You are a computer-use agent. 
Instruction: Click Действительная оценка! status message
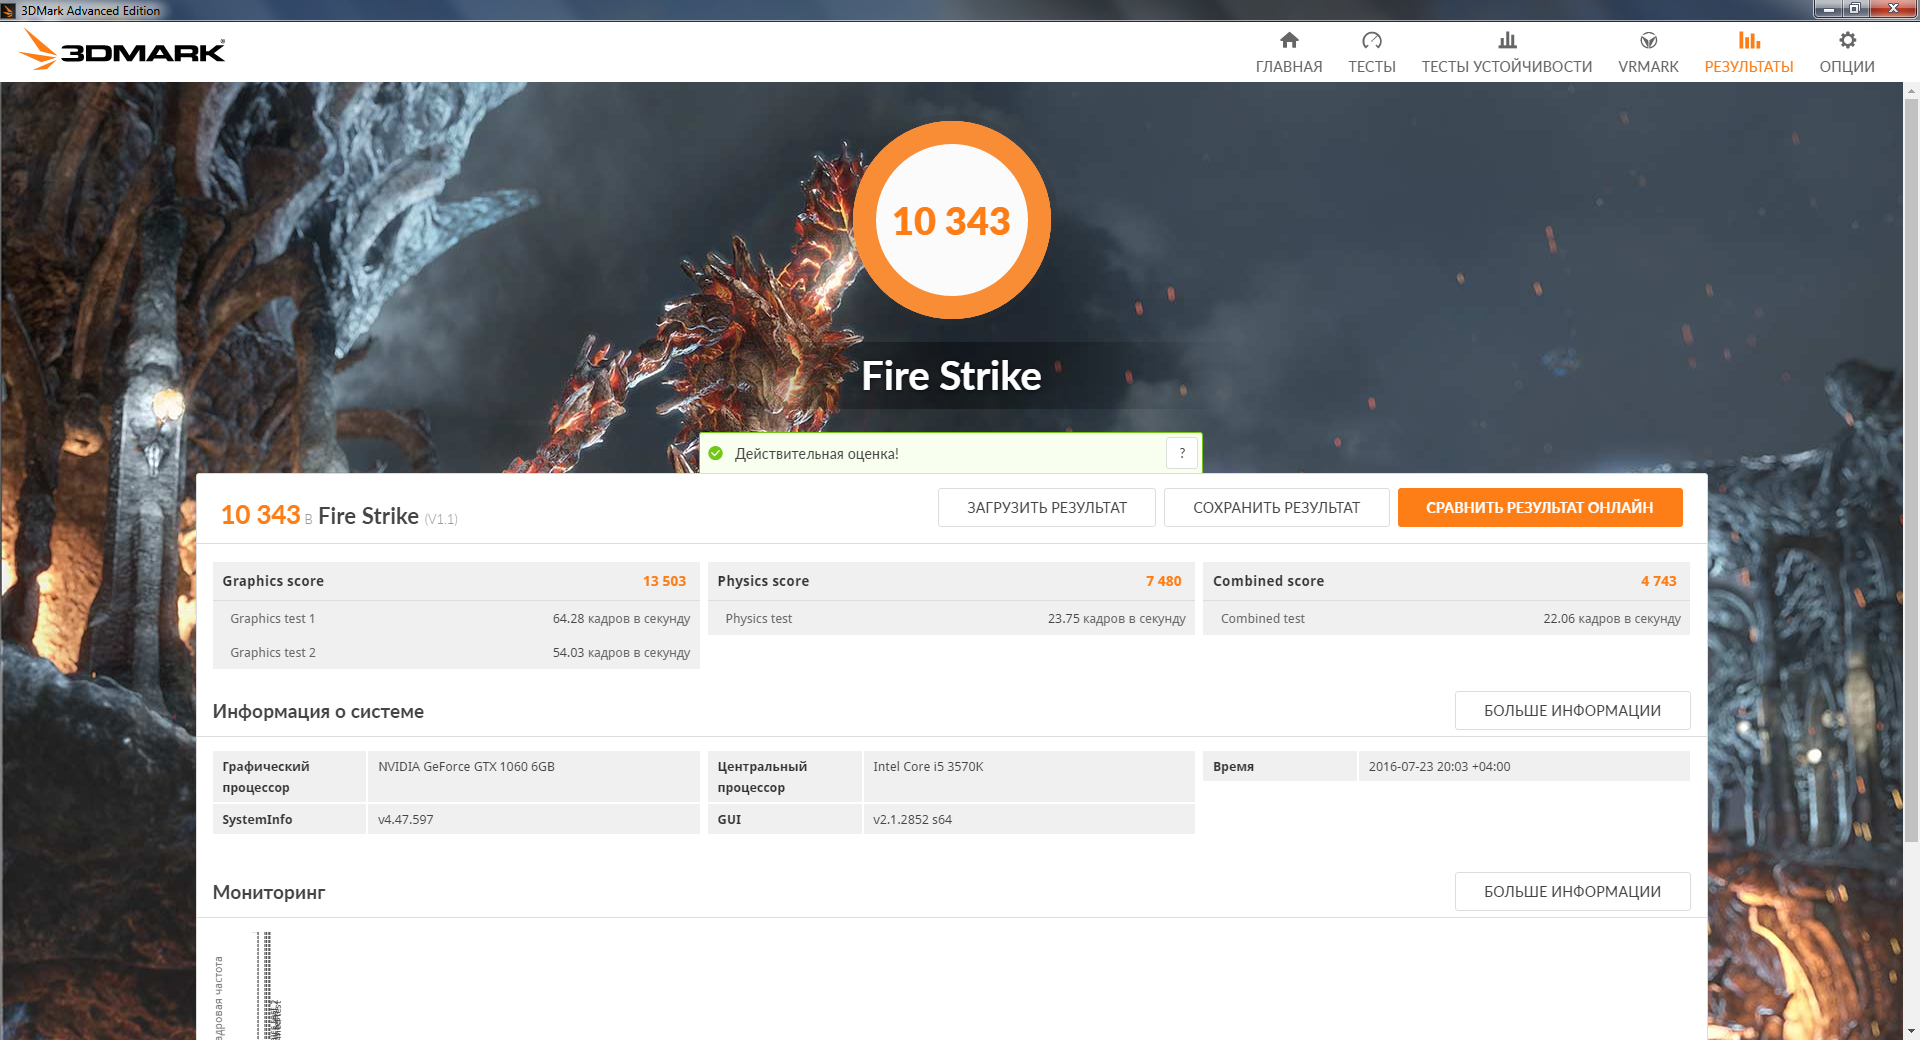click(816, 454)
